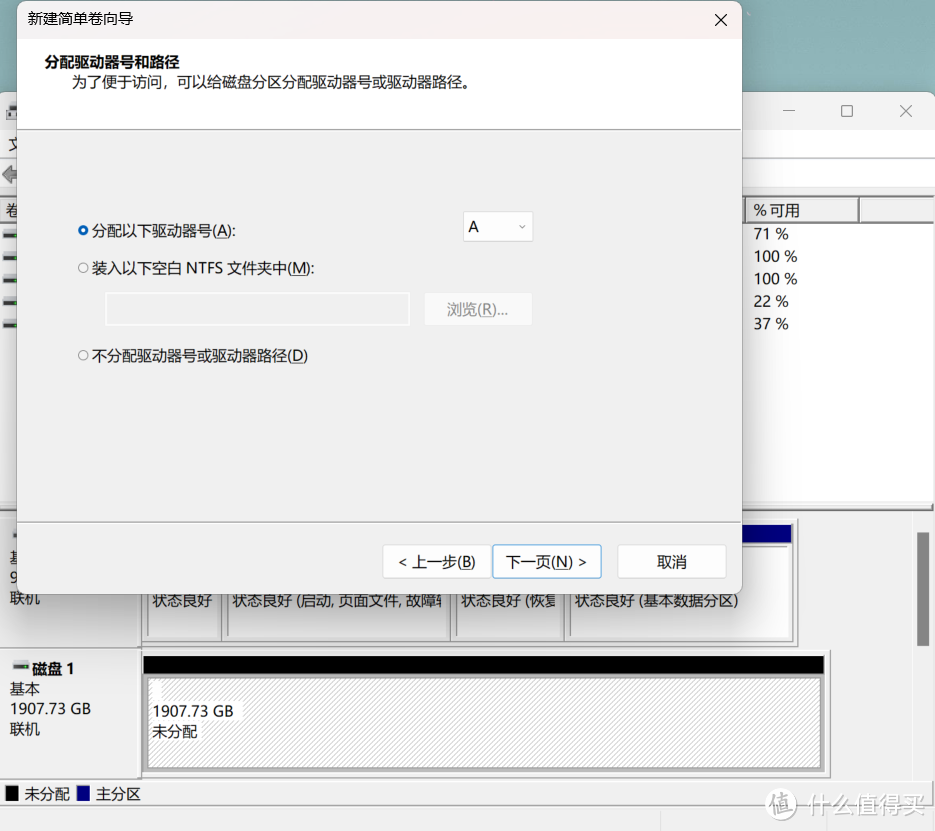The height and width of the screenshot is (831, 935).
Task: Select the 装入以下空白 NTFS 文件夹中 radio option
Action: [x=83, y=268]
